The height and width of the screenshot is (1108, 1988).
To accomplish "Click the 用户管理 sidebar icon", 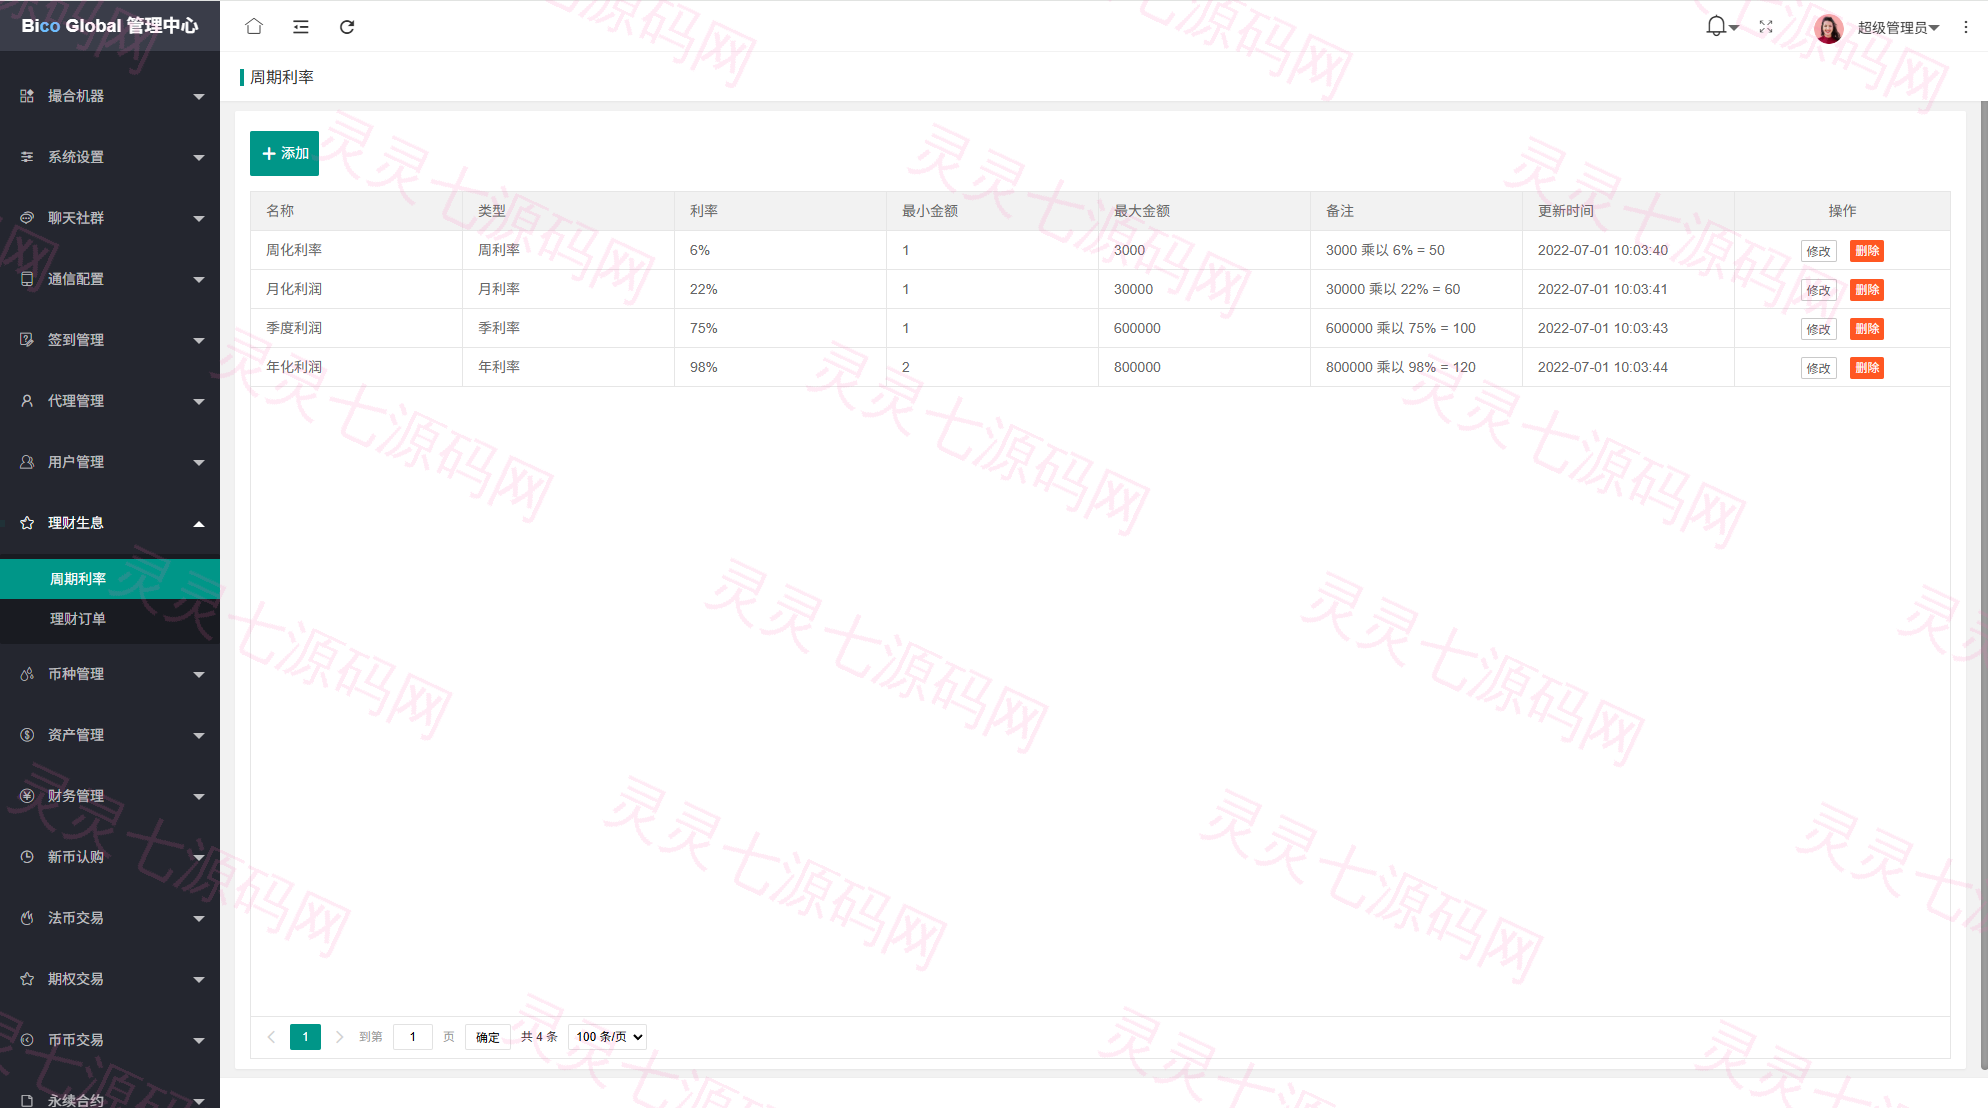I will point(27,462).
